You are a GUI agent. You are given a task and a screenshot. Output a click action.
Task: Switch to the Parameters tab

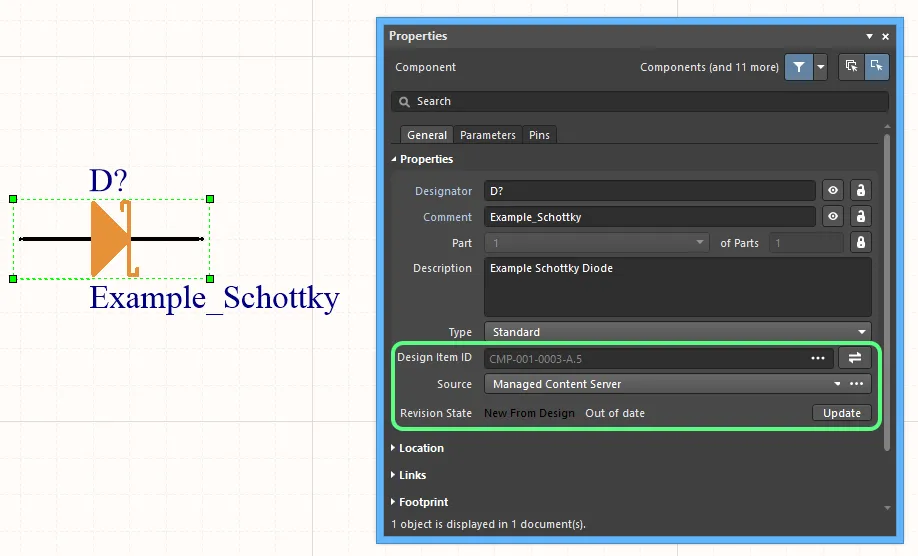(488, 135)
